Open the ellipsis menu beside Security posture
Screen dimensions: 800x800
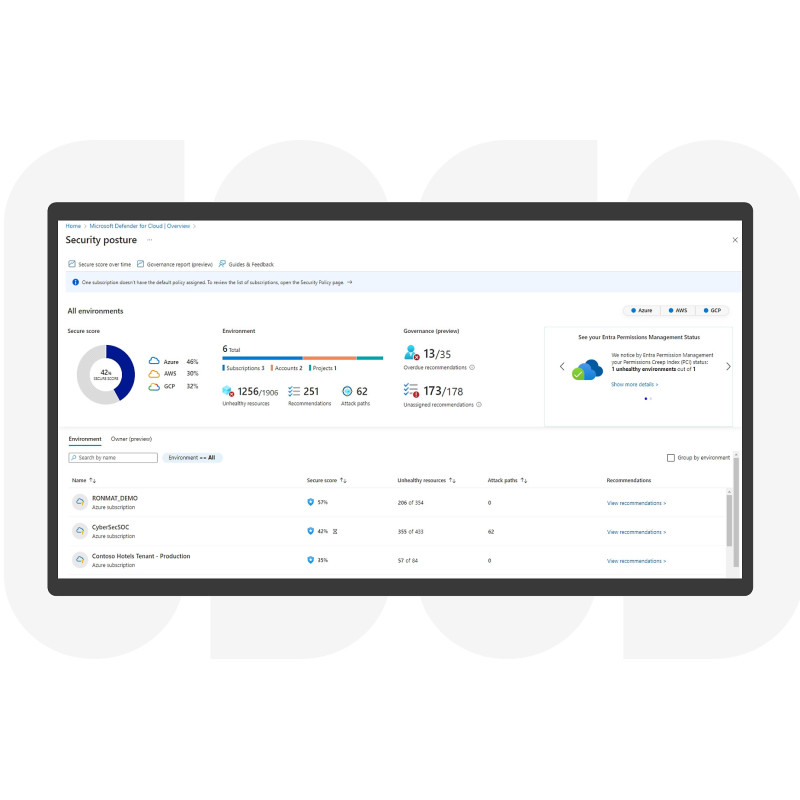click(149, 240)
